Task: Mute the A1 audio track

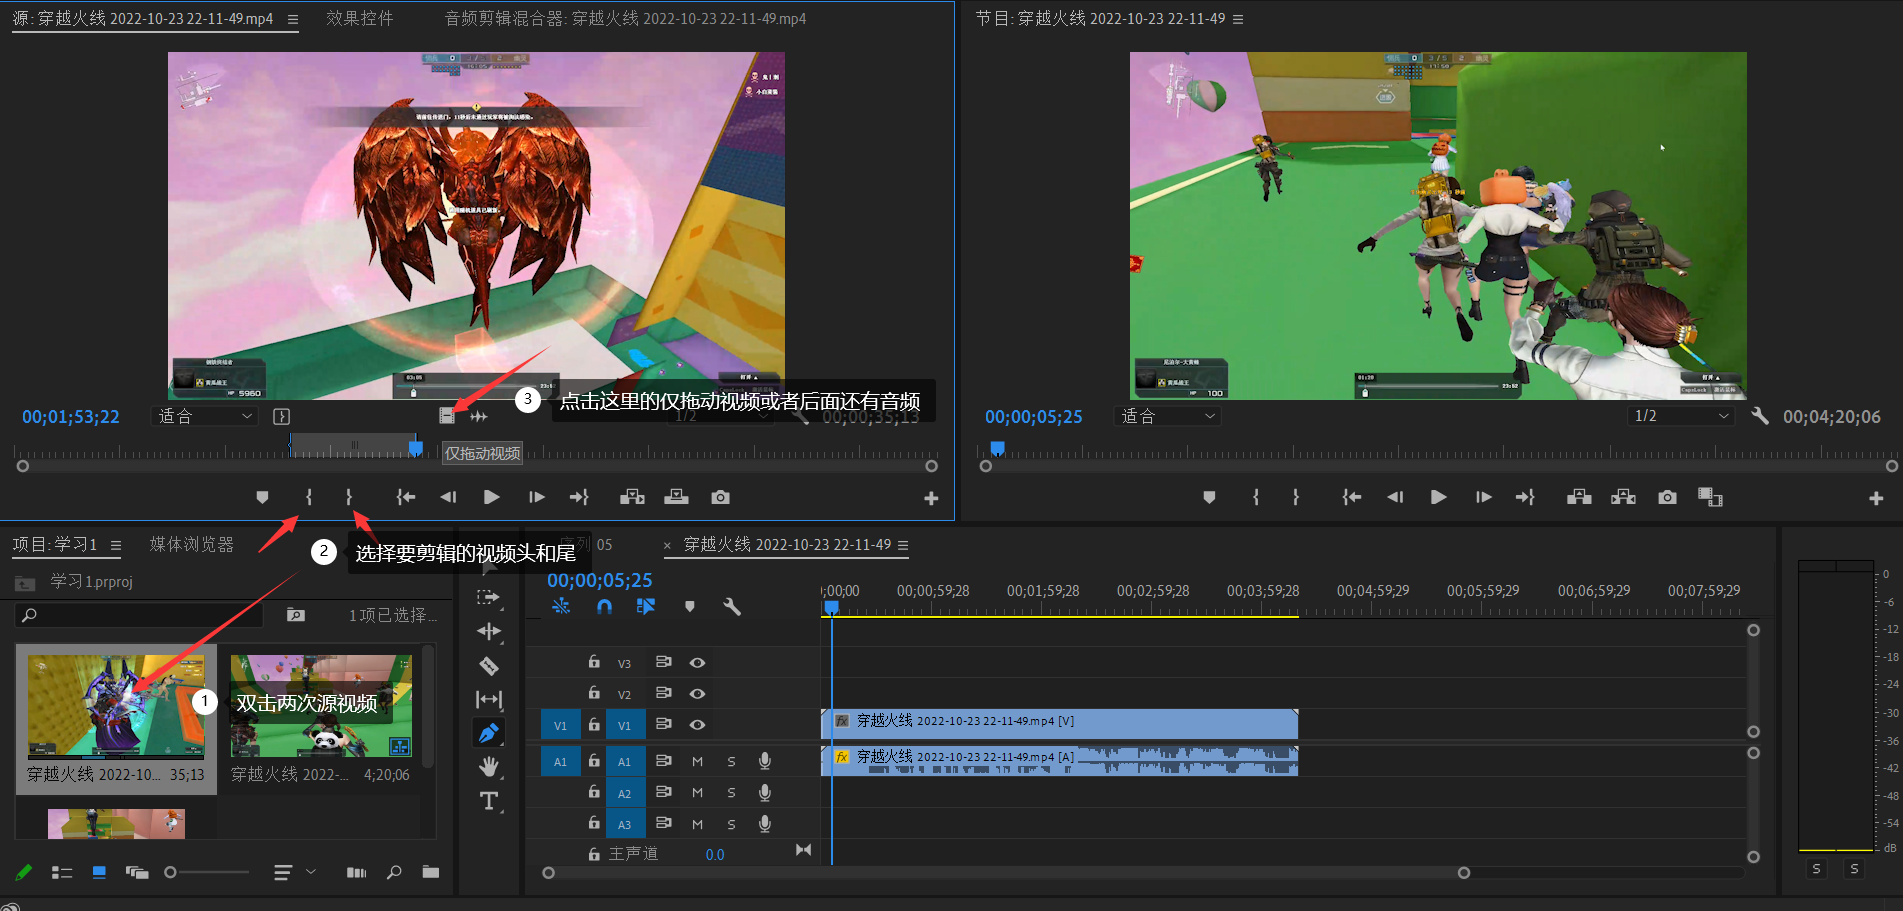Action: click(697, 762)
